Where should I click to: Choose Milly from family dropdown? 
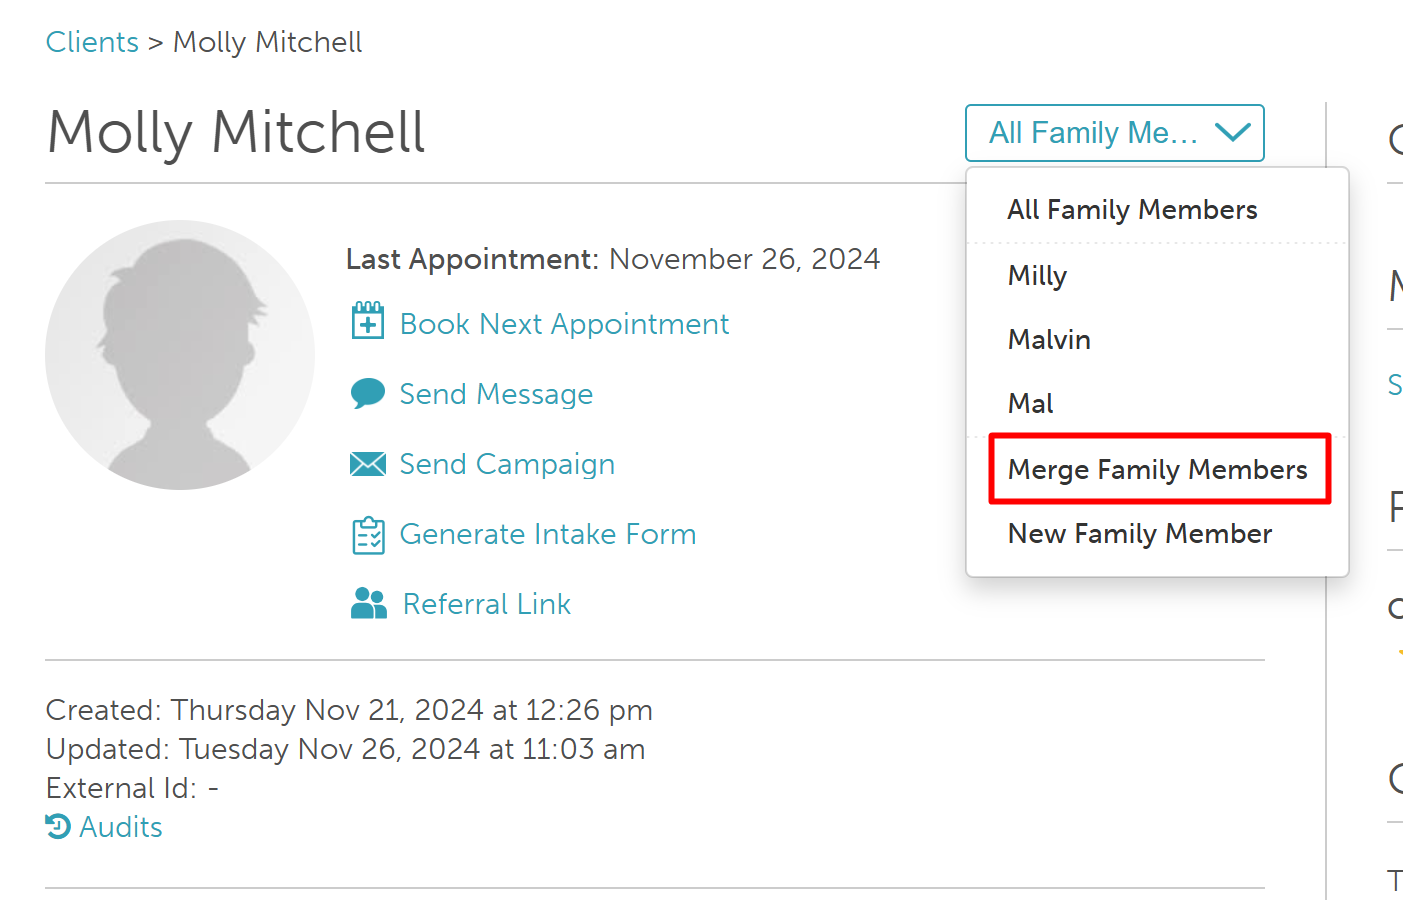coord(1037,276)
